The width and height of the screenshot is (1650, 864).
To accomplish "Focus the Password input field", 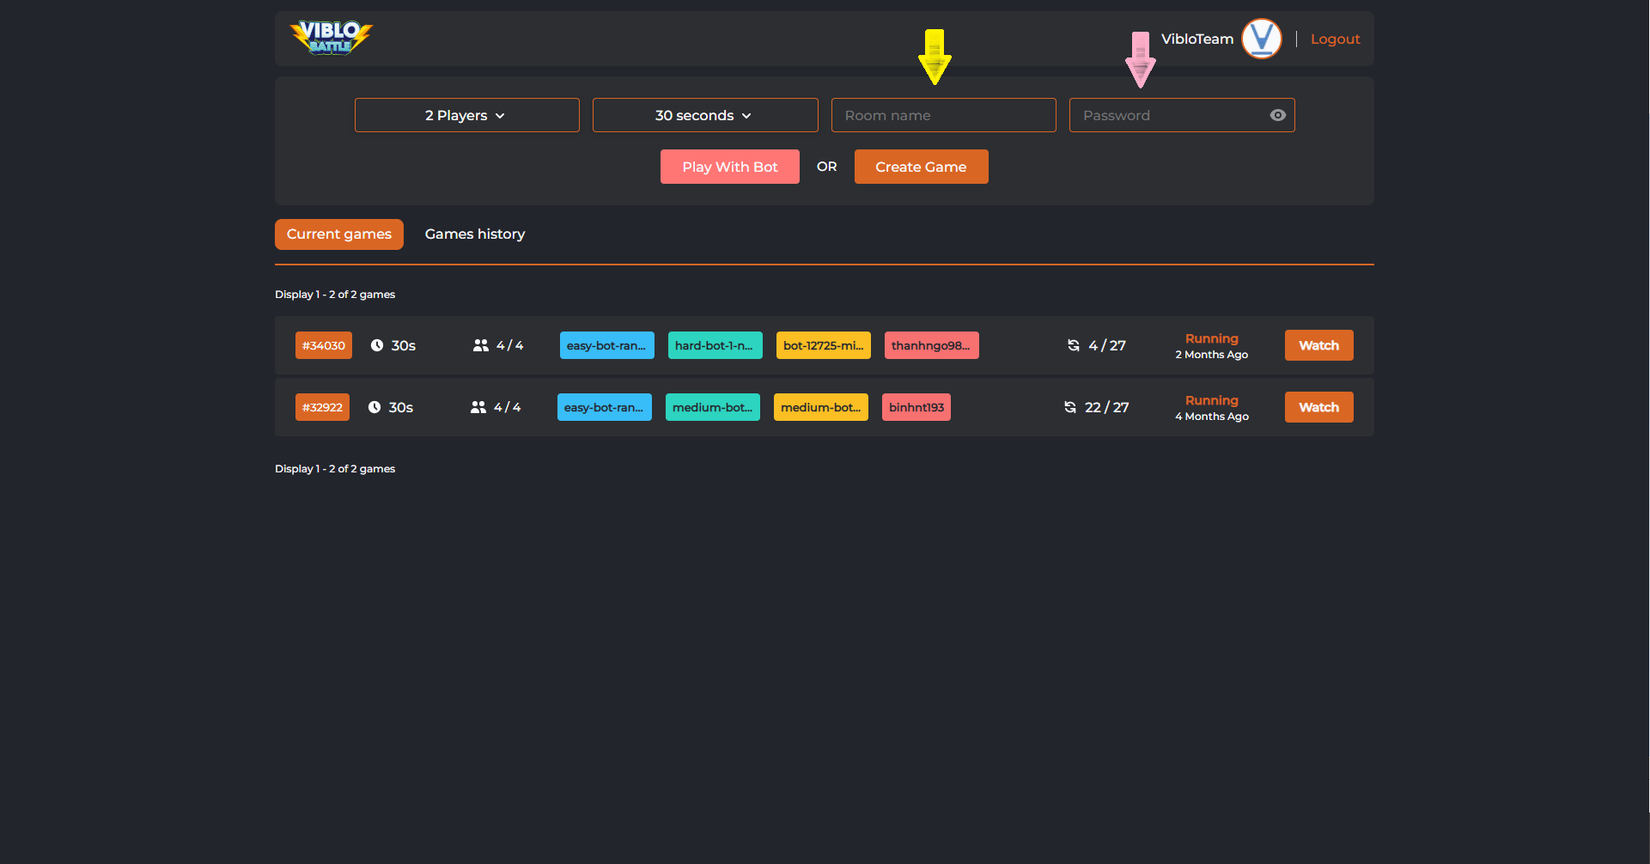I will [1182, 115].
